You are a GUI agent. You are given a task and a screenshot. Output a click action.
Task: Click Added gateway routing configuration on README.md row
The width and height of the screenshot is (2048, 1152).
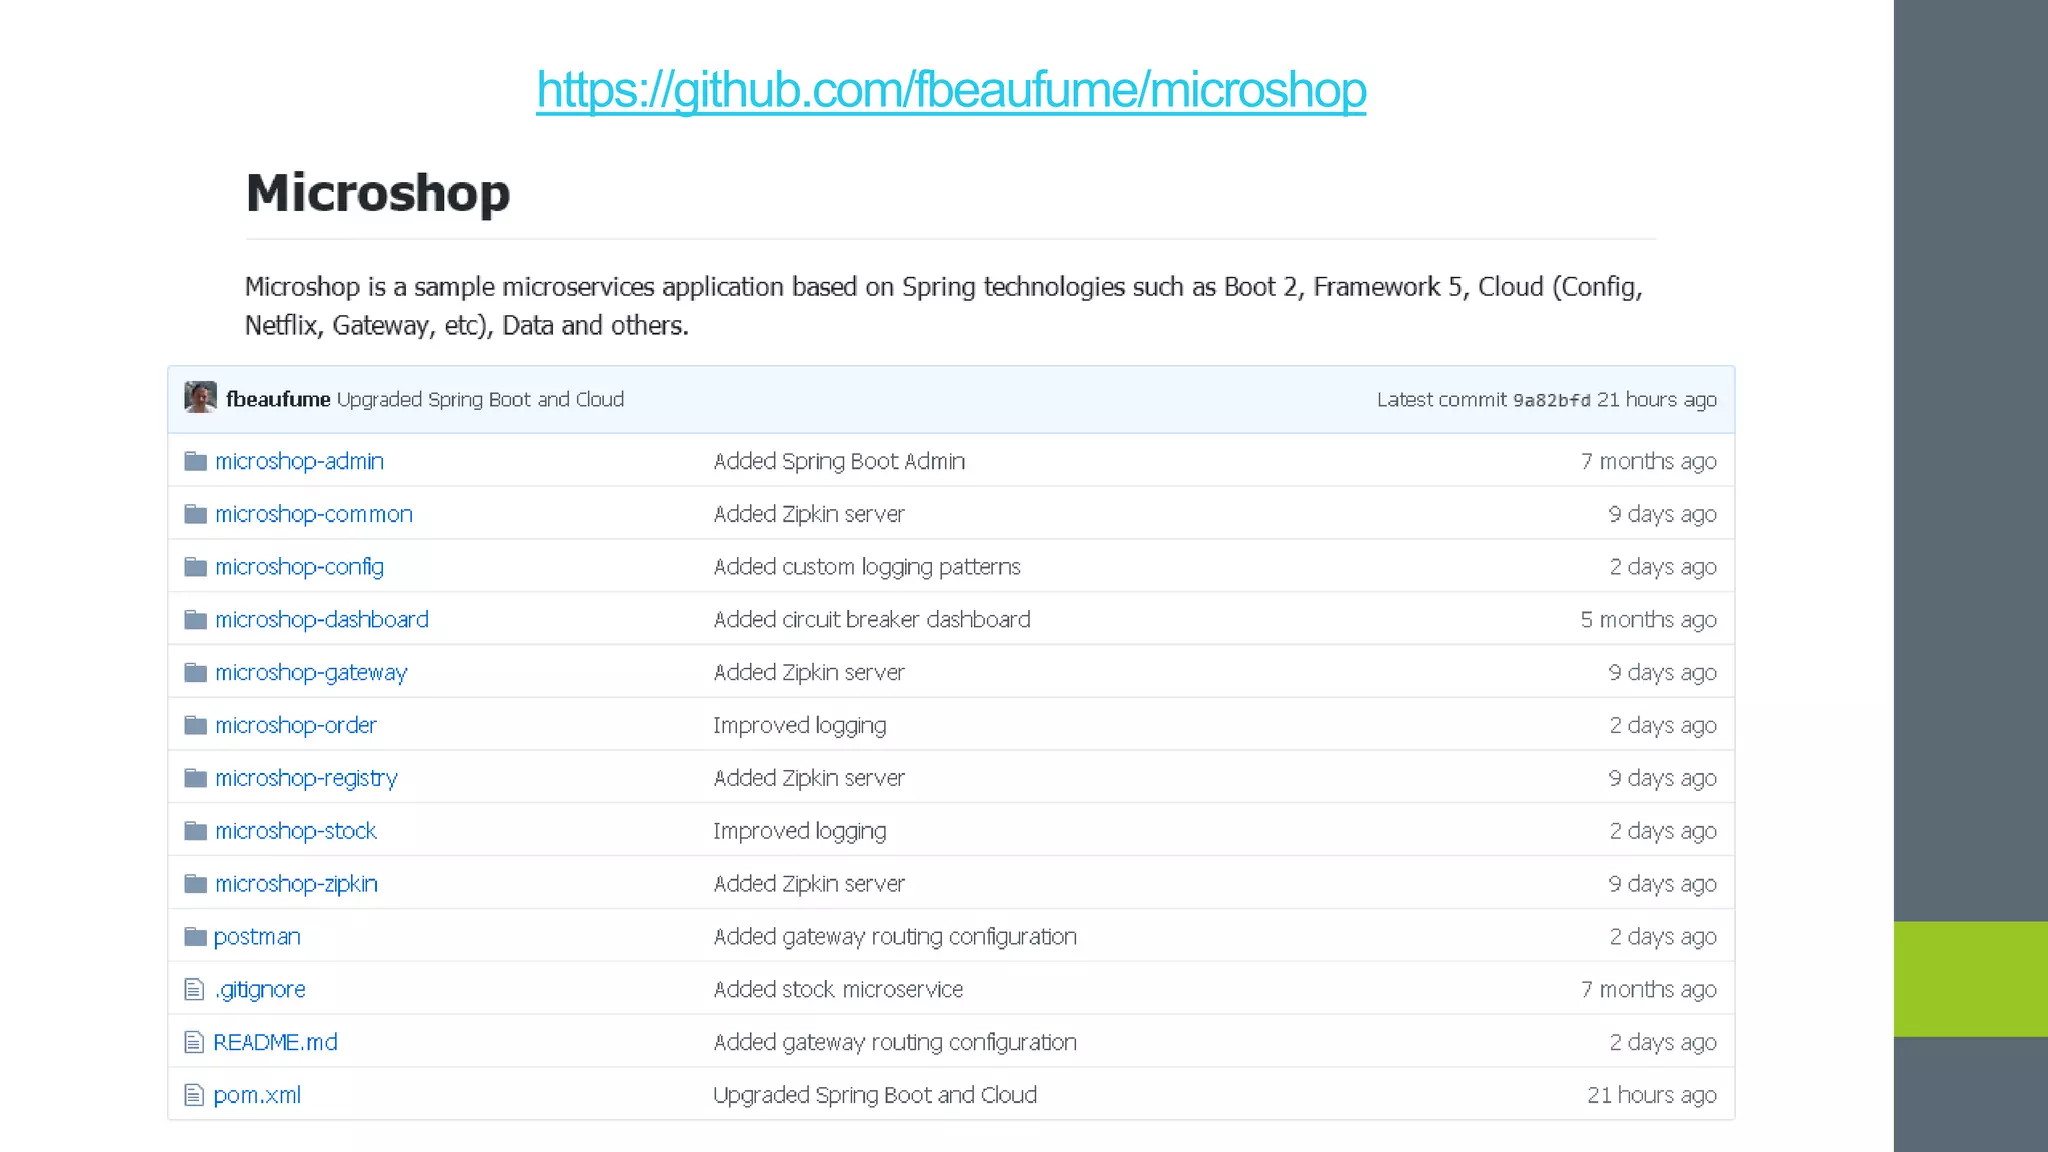895,1042
